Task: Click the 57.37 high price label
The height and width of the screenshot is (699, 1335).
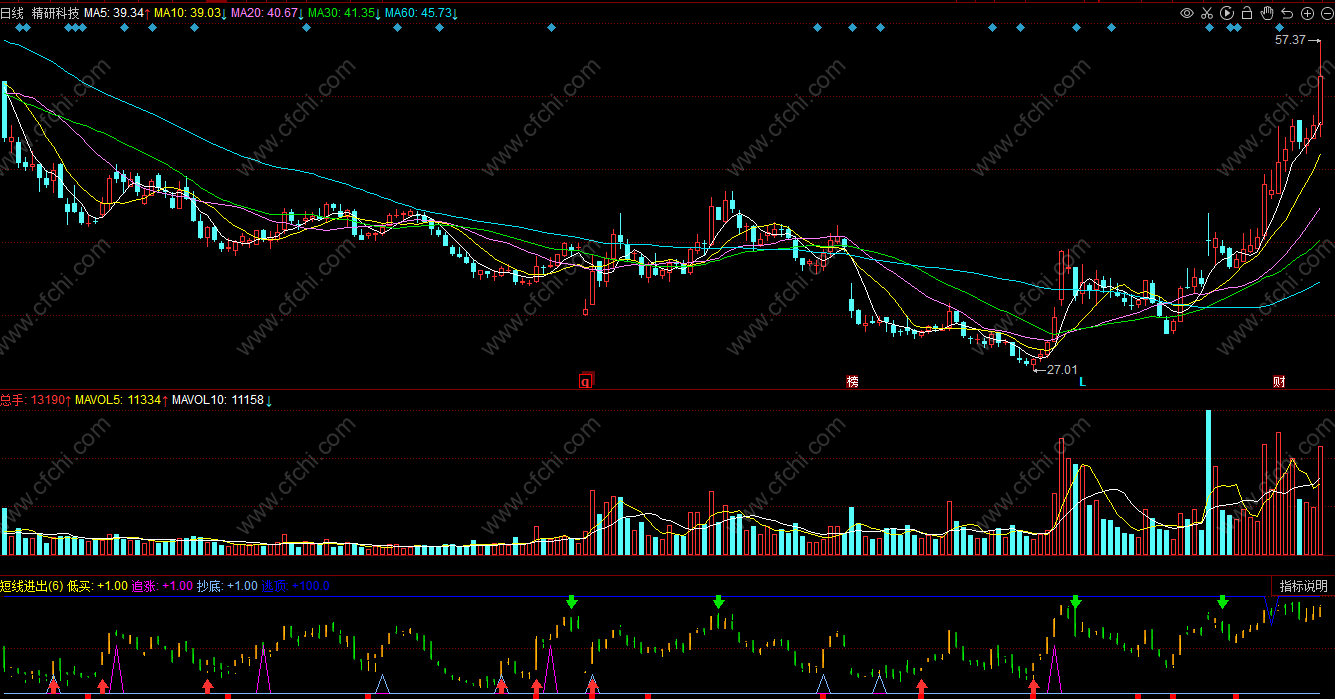Action: point(1291,40)
